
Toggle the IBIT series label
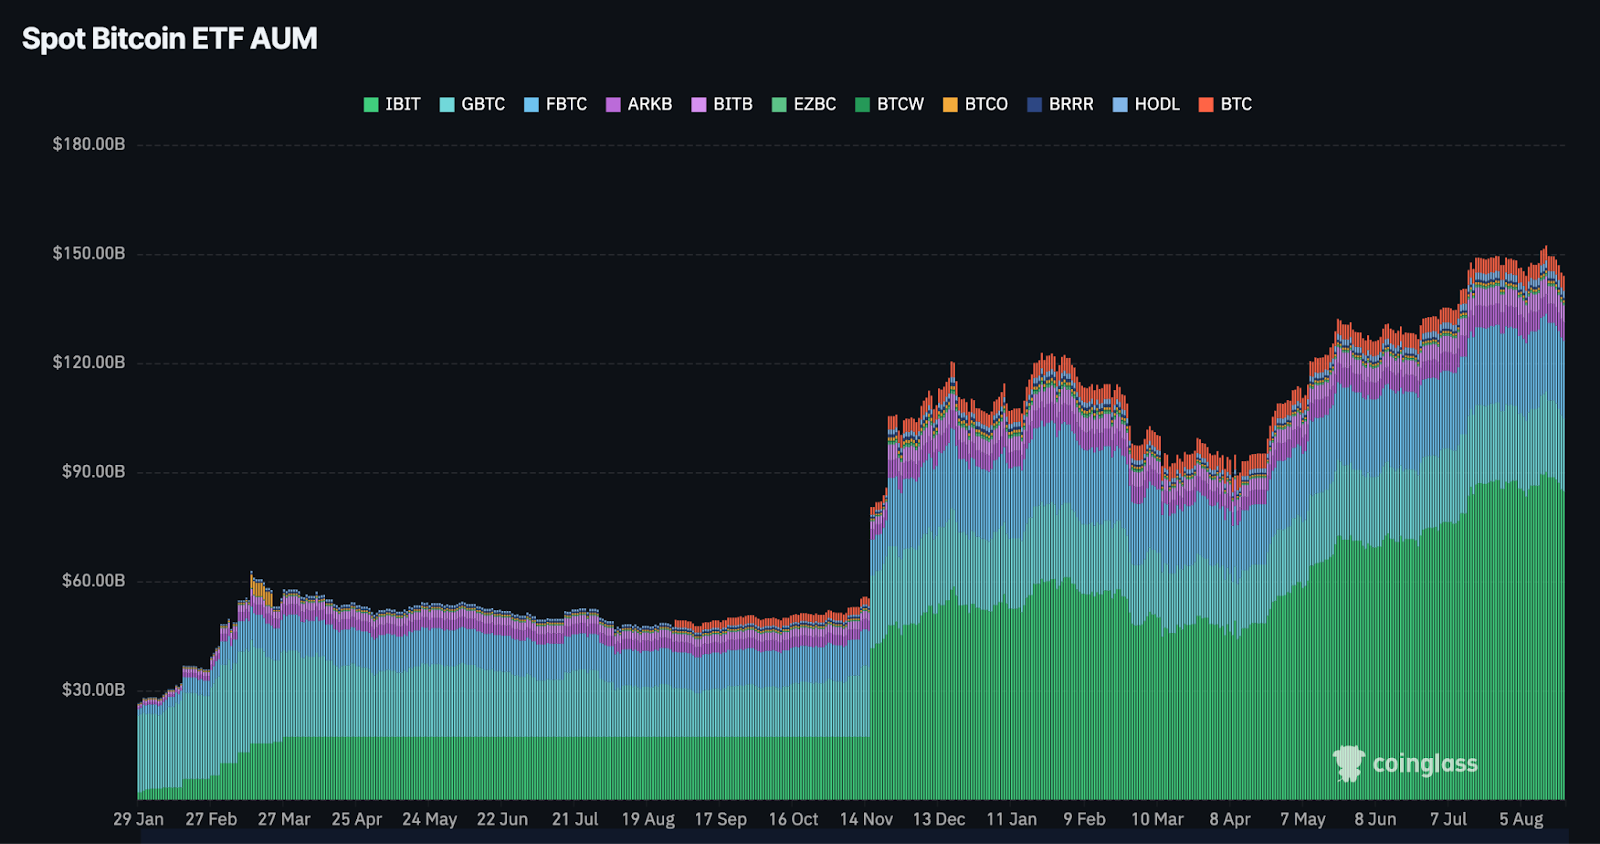point(403,104)
